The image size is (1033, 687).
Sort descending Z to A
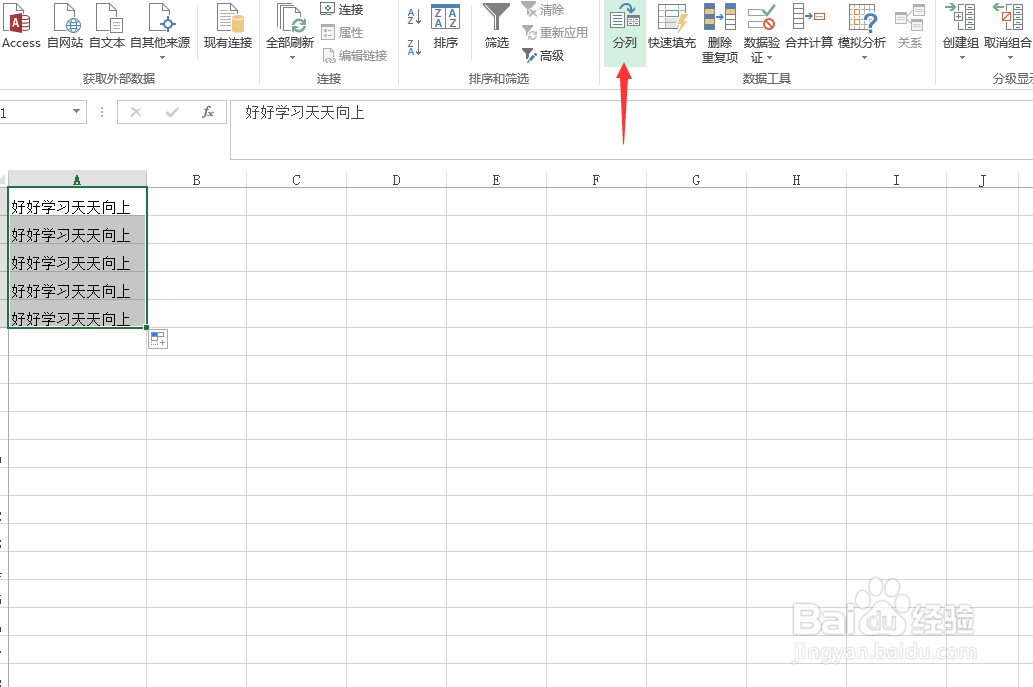[414, 47]
